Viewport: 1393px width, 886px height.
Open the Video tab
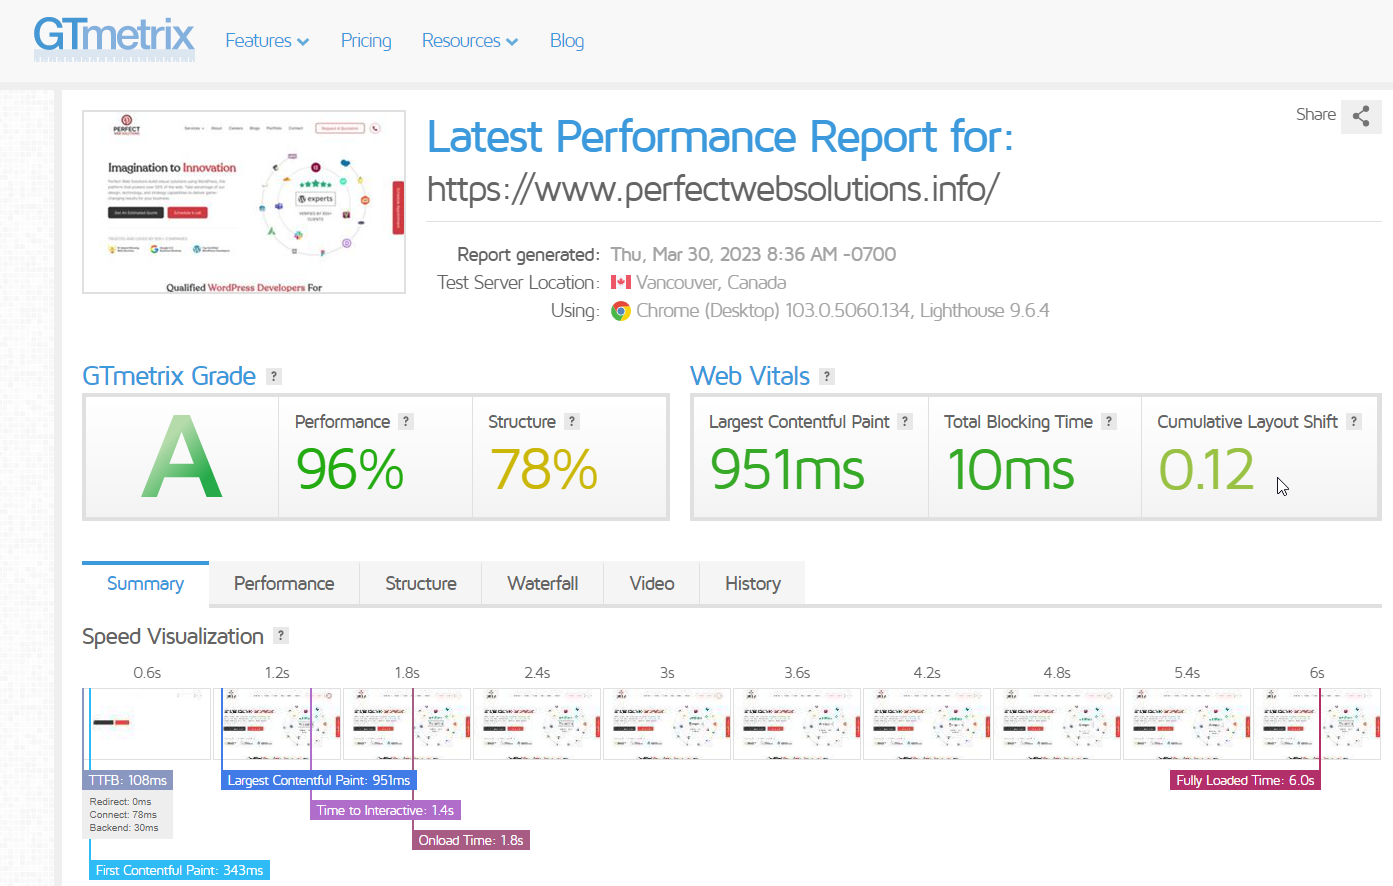pyautogui.click(x=652, y=584)
